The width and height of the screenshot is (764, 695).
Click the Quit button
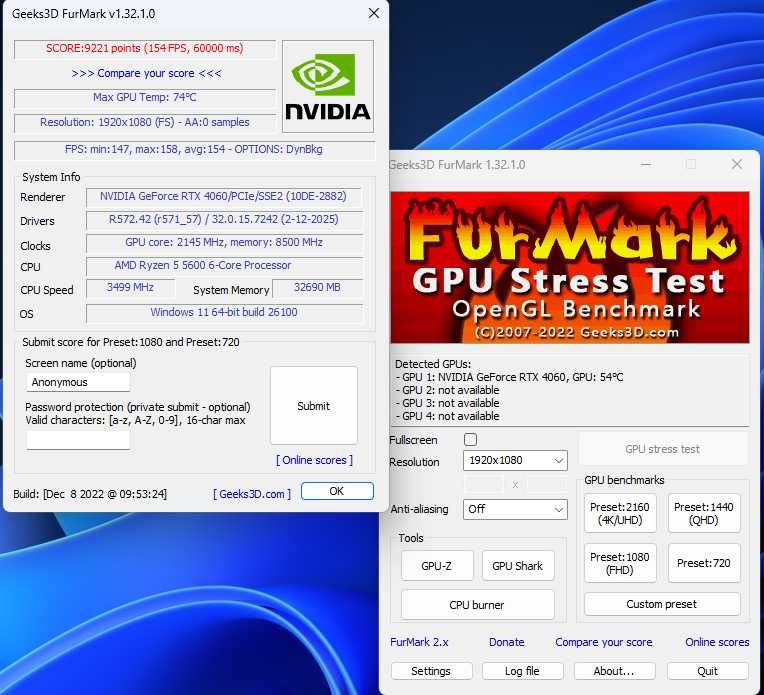pyautogui.click(x=707, y=671)
